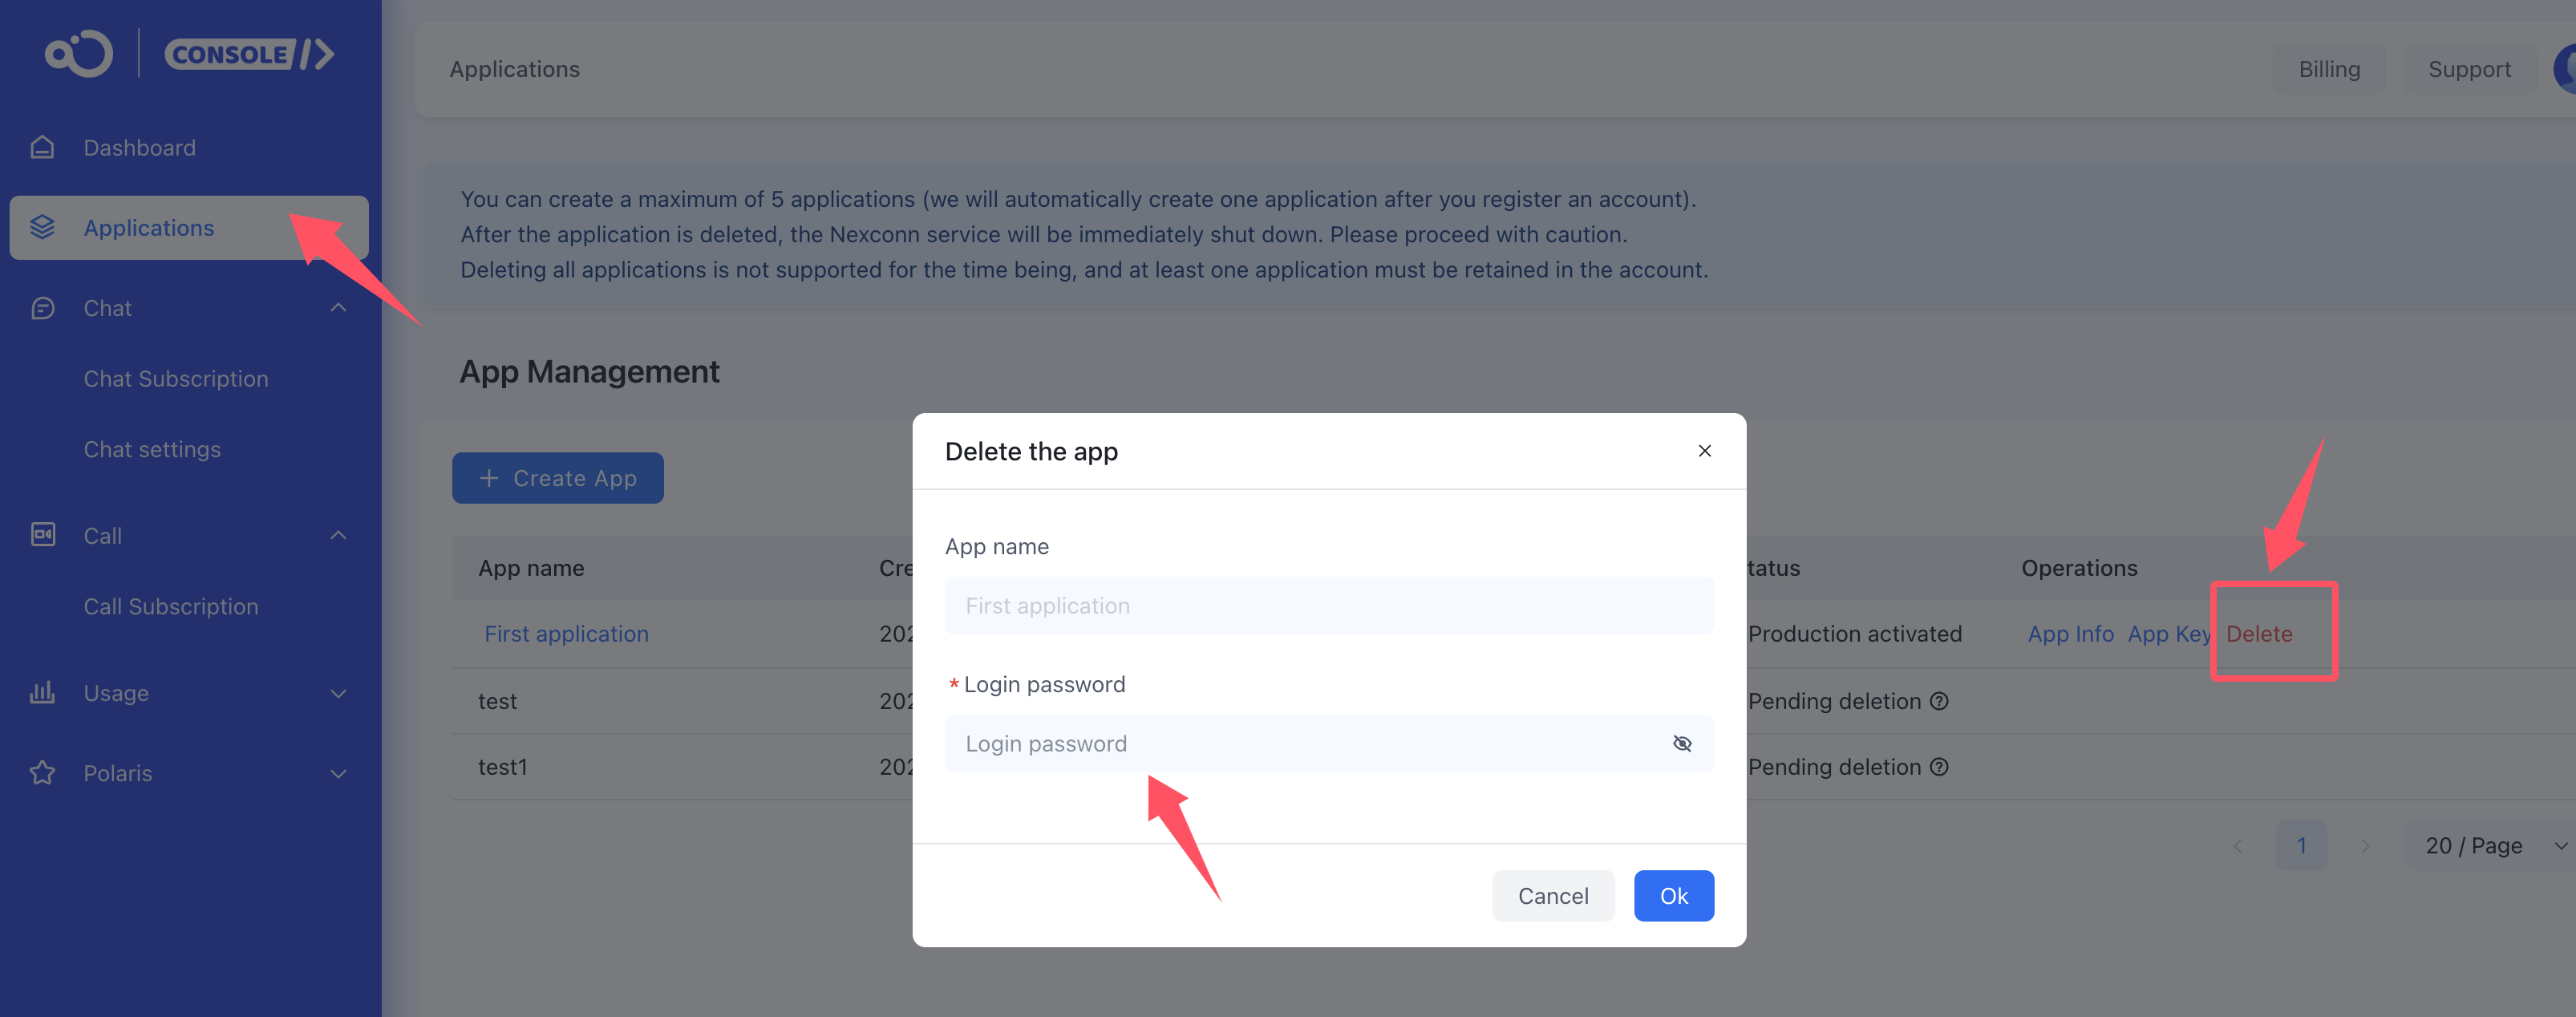Click help icon beside test Pending deletion
This screenshot has width=2576, height=1017.
point(1939,701)
